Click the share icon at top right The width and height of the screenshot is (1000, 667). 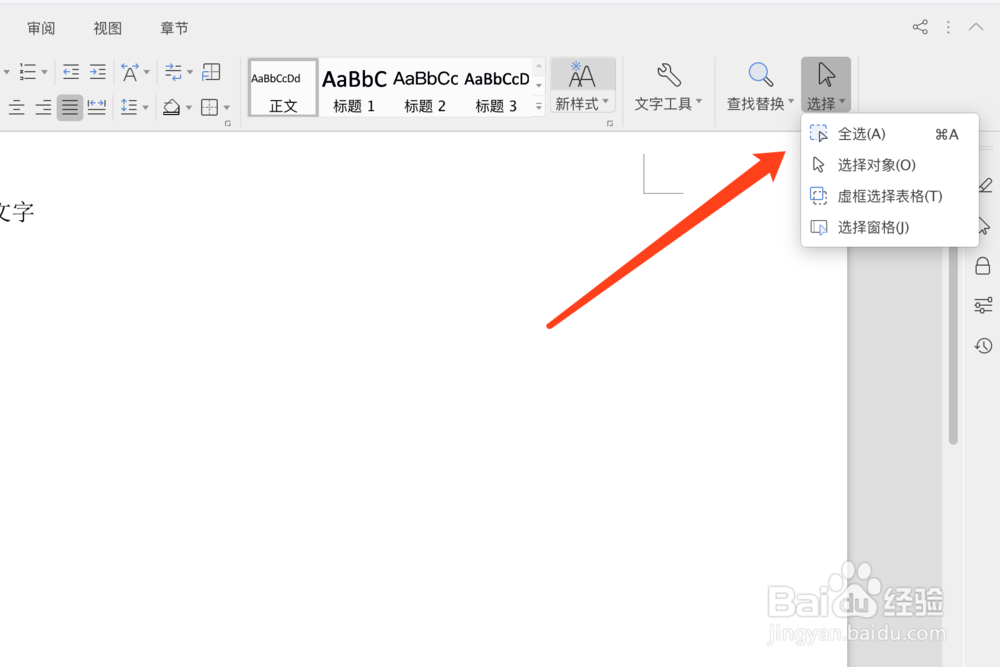coord(920,27)
